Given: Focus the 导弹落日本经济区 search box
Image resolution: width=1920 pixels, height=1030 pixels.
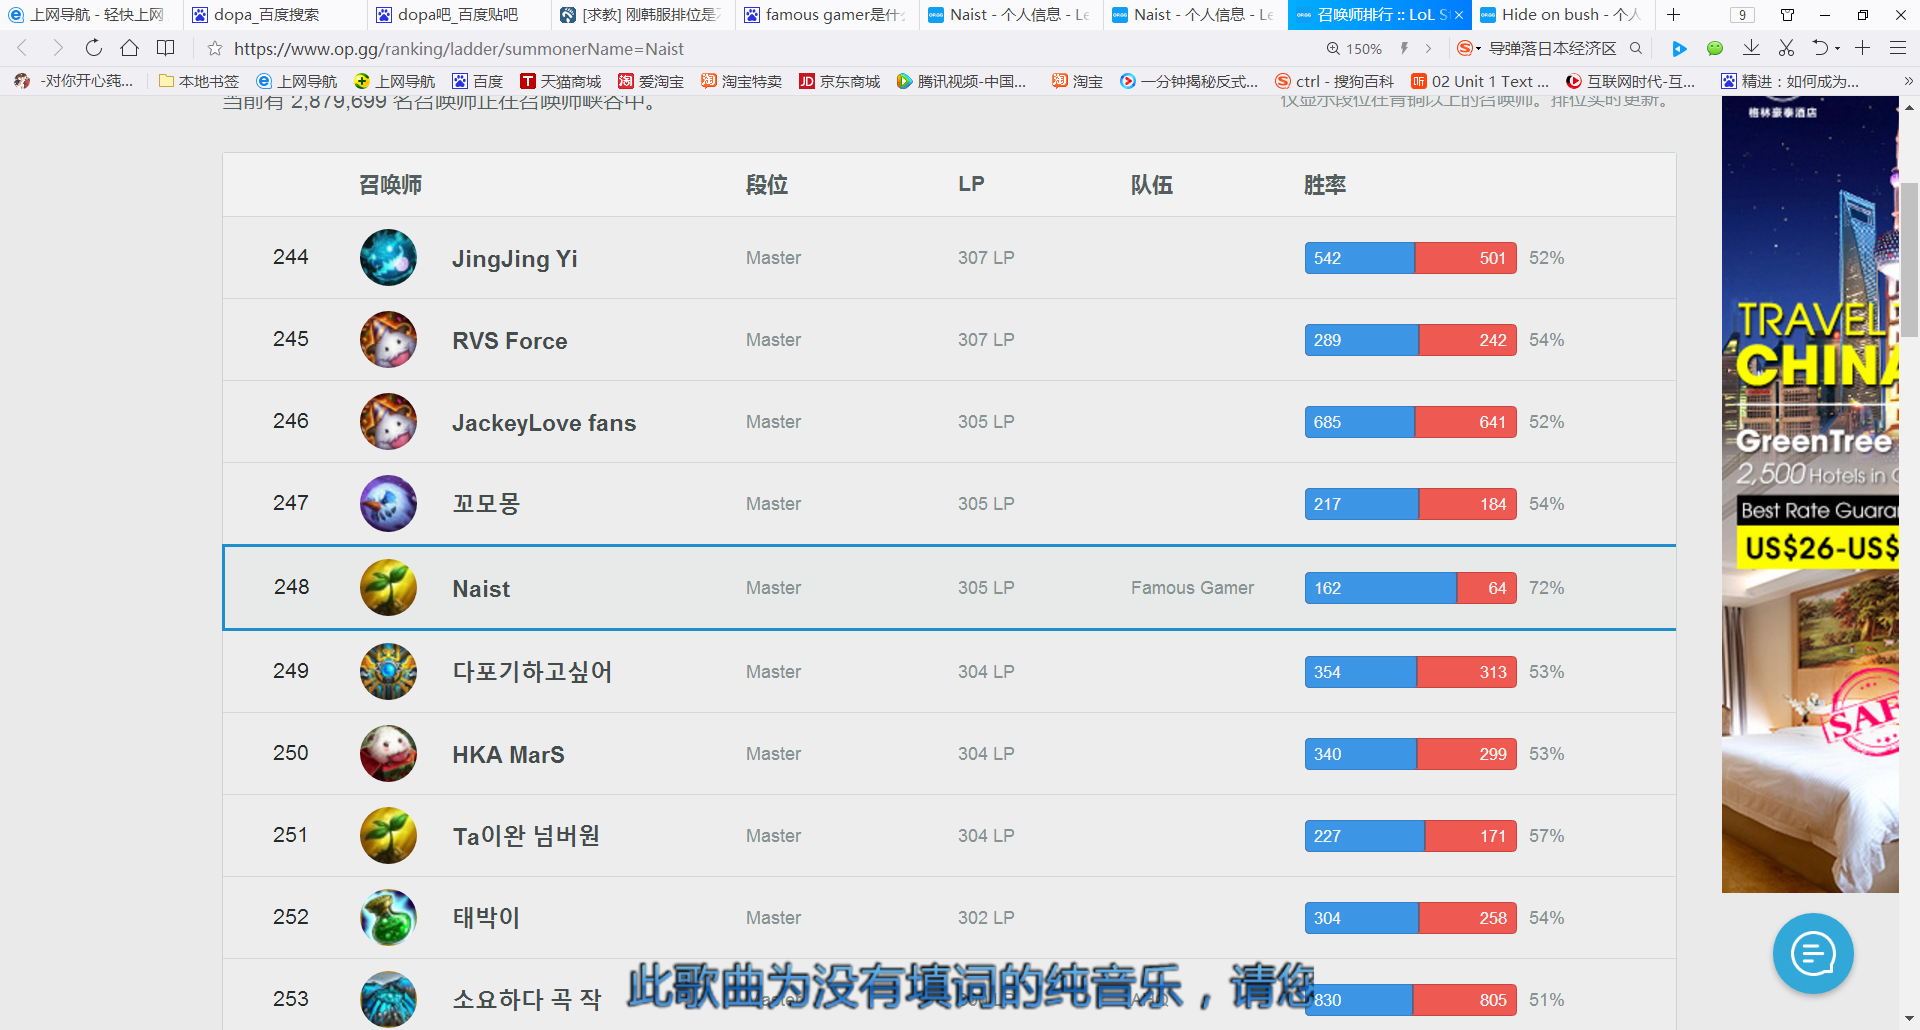Looking at the screenshot, I should point(1552,48).
